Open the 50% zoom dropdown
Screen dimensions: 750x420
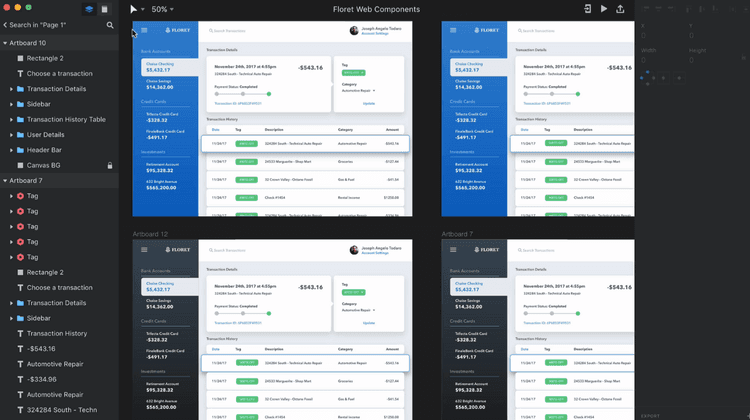tap(161, 9)
